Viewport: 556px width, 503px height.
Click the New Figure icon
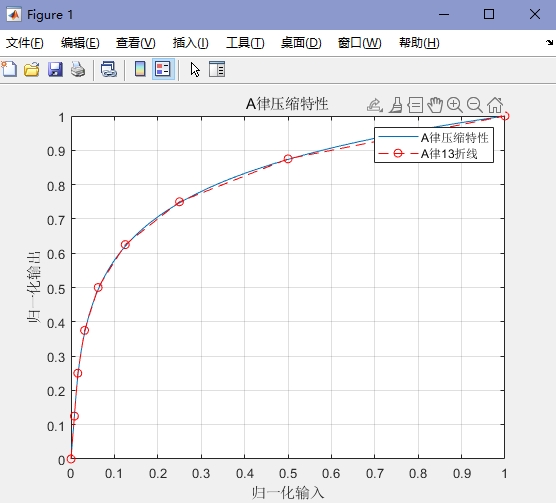[x=9, y=69]
